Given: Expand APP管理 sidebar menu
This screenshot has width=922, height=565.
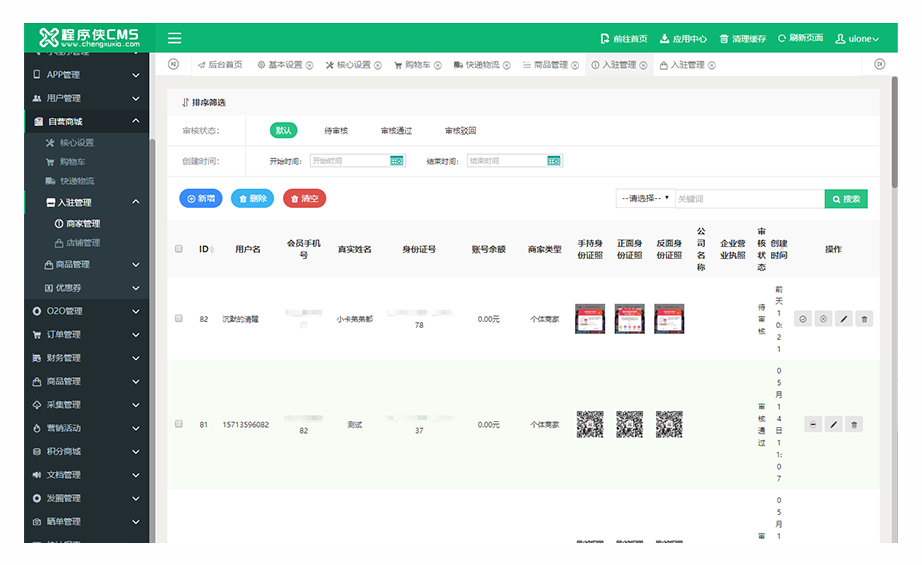Looking at the screenshot, I should [x=86, y=75].
